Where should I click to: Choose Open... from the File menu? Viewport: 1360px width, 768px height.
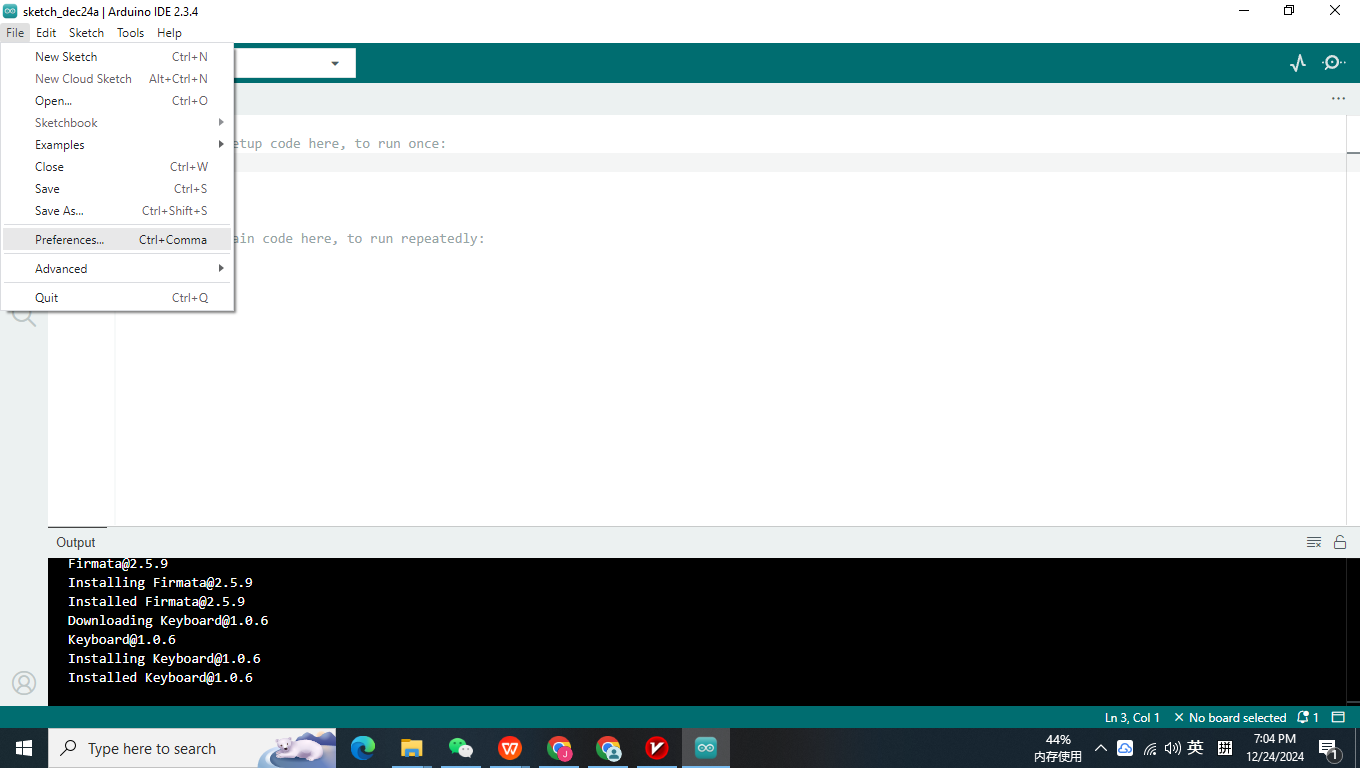click(x=118, y=101)
